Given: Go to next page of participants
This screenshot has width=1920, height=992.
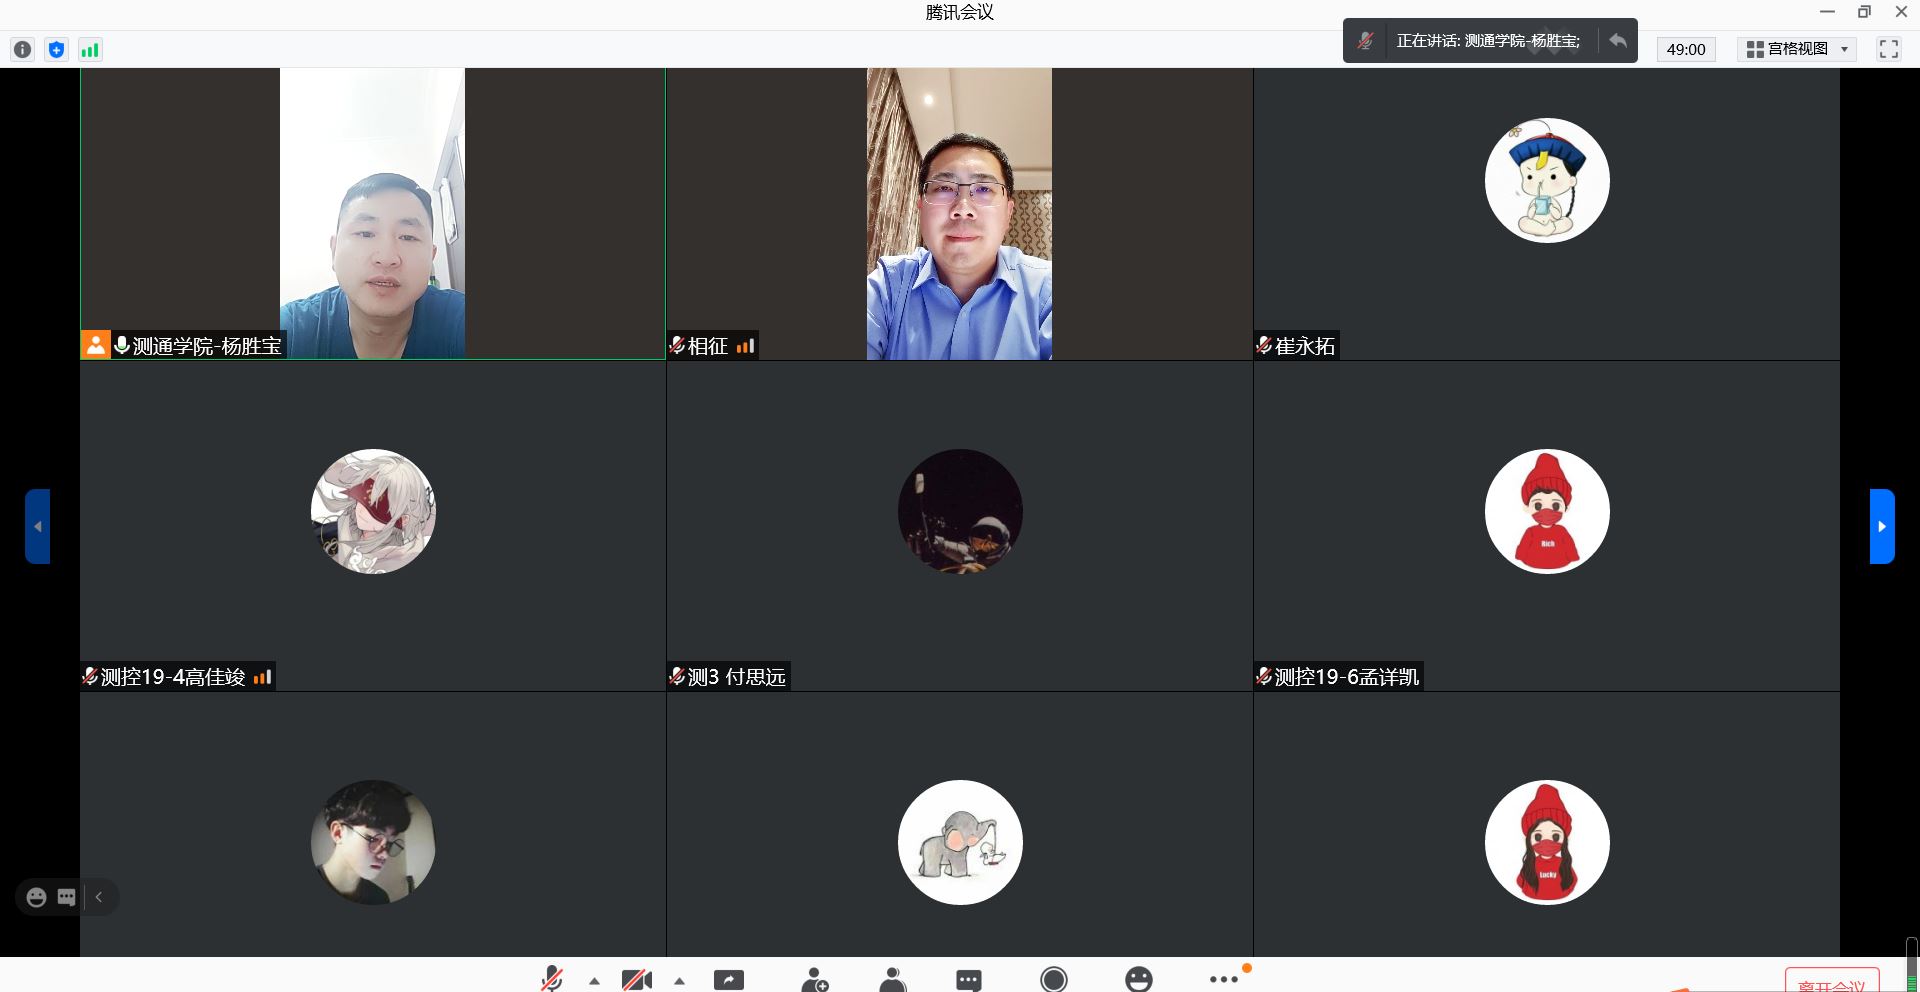Looking at the screenshot, I should click(1881, 526).
